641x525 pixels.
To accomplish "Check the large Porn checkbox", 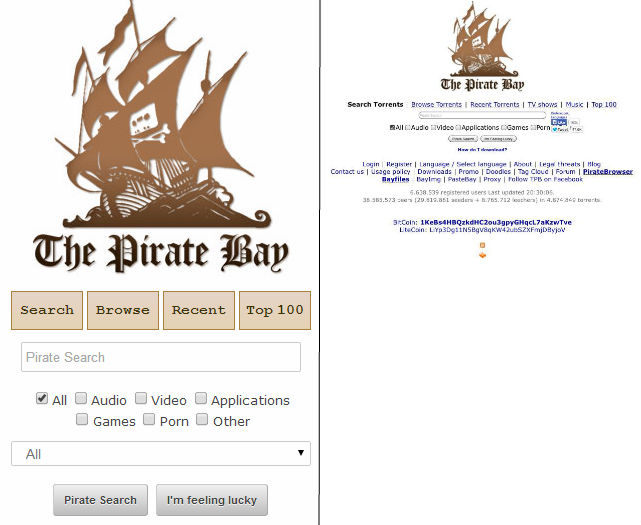I will click(x=149, y=419).
